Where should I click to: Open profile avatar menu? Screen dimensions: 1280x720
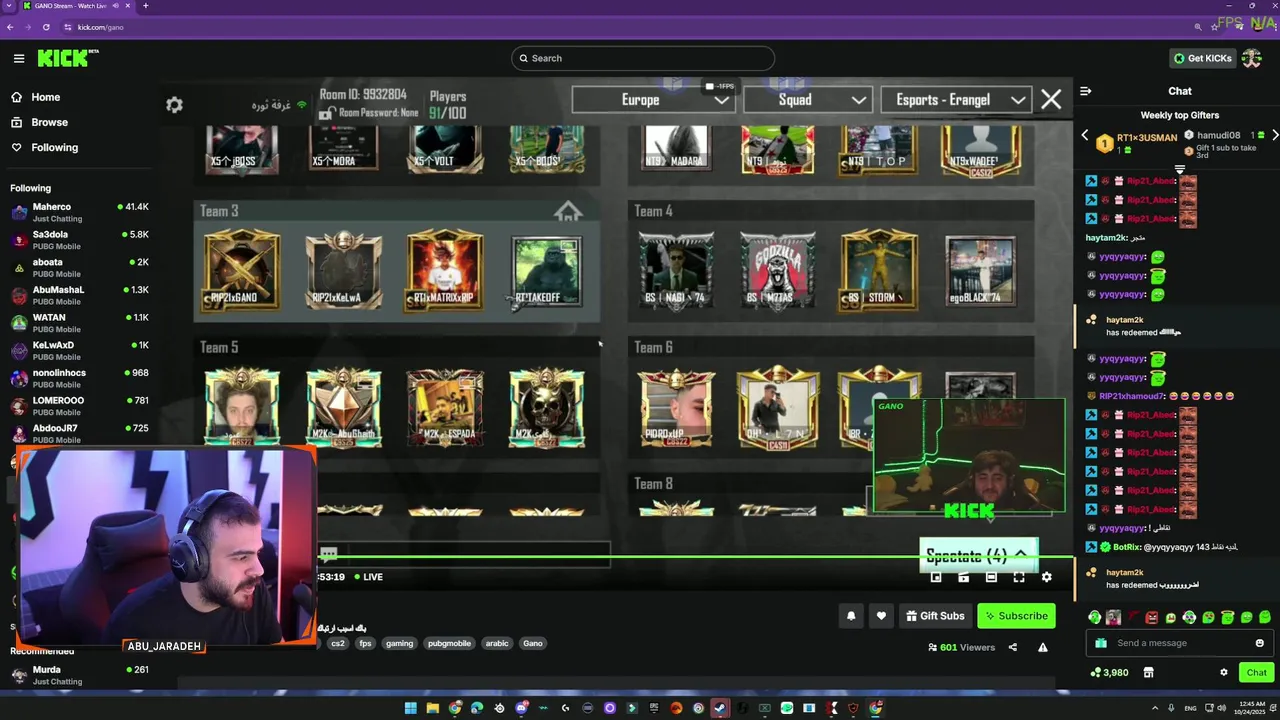(x=1252, y=58)
